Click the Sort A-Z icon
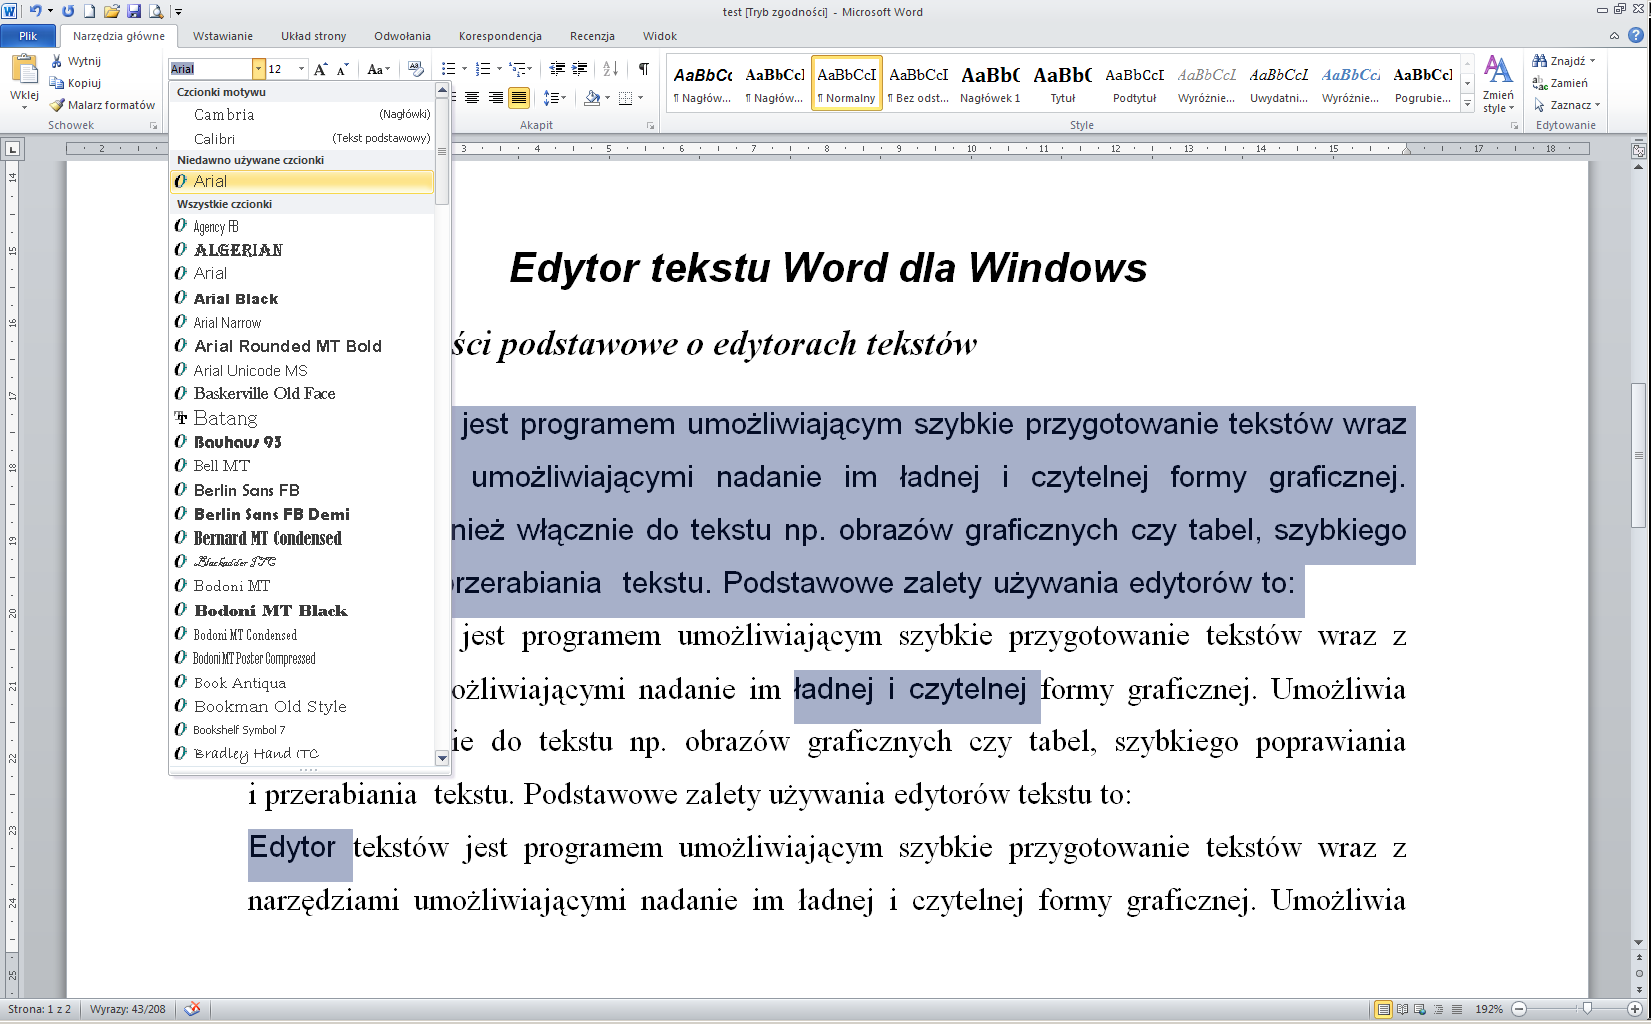The width and height of the screenshot is (1651, 1024). pyautogui.click(x=610, y=69)
